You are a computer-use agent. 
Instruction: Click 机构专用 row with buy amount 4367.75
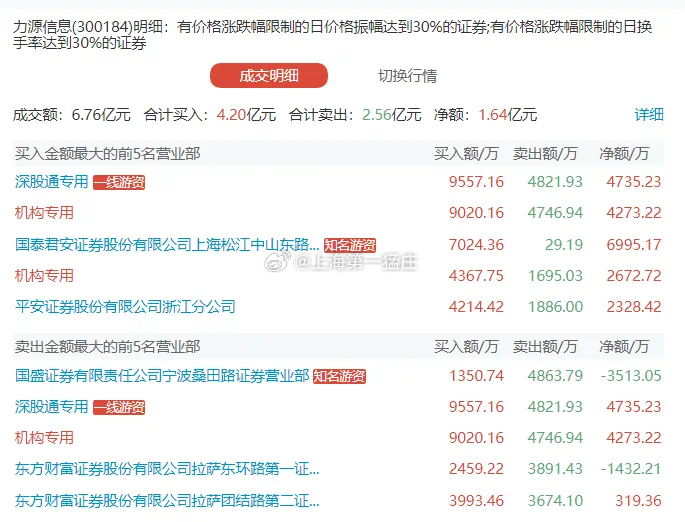[x=44, y=276]
